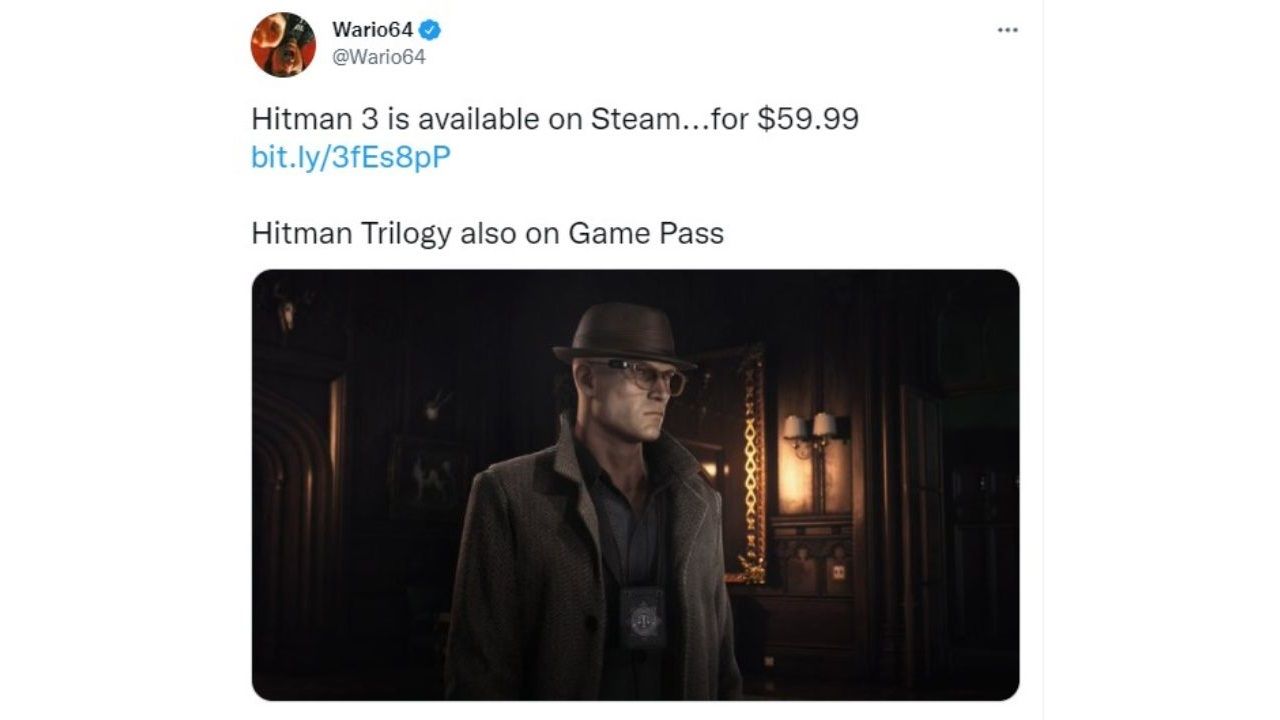This screenshot has width=1280, height=720.
Task: Open the attached Hitman screenshot image
Action: coord(635,485)
